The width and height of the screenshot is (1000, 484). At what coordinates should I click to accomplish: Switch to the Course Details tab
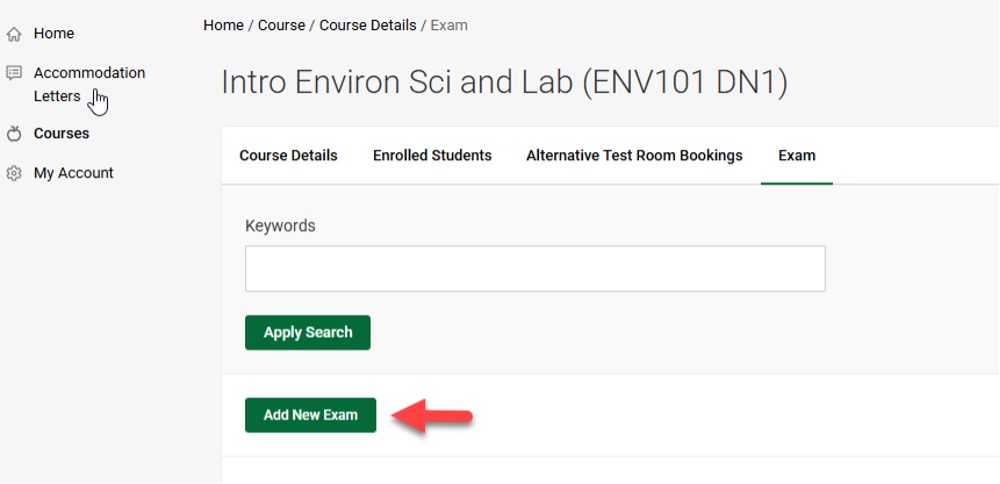(288, 156)
